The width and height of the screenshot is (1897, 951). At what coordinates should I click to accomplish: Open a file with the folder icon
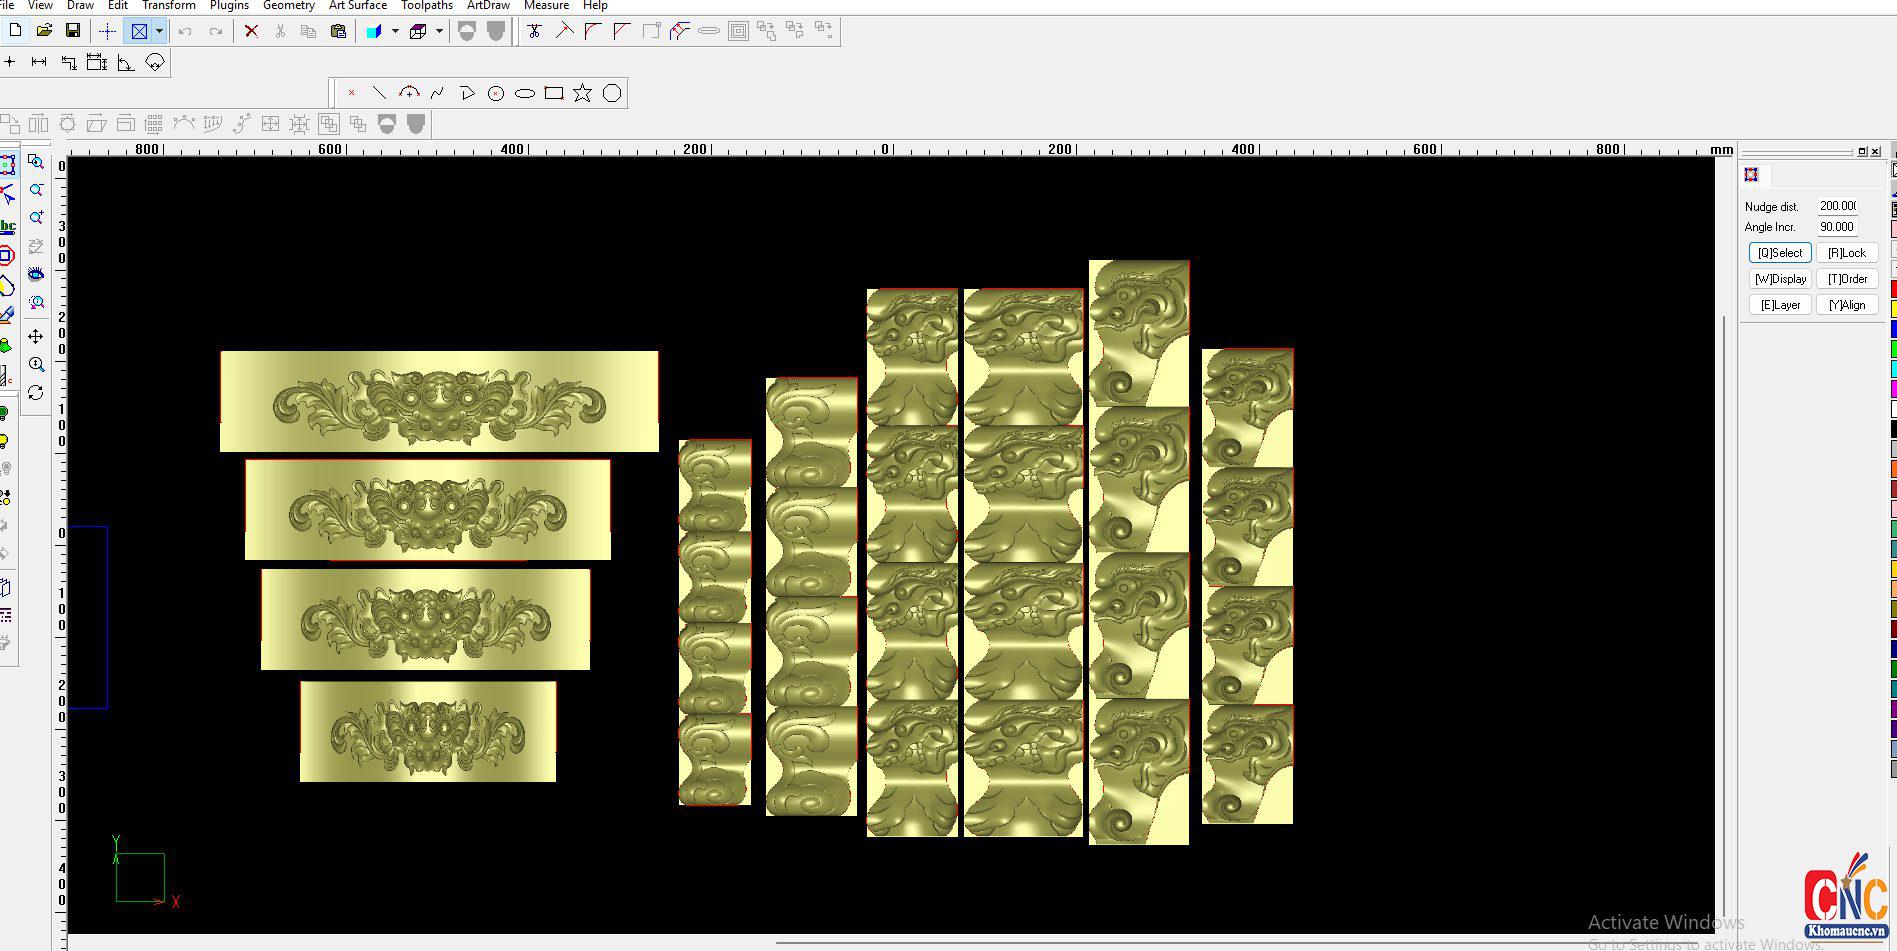[x=44, y=31]
